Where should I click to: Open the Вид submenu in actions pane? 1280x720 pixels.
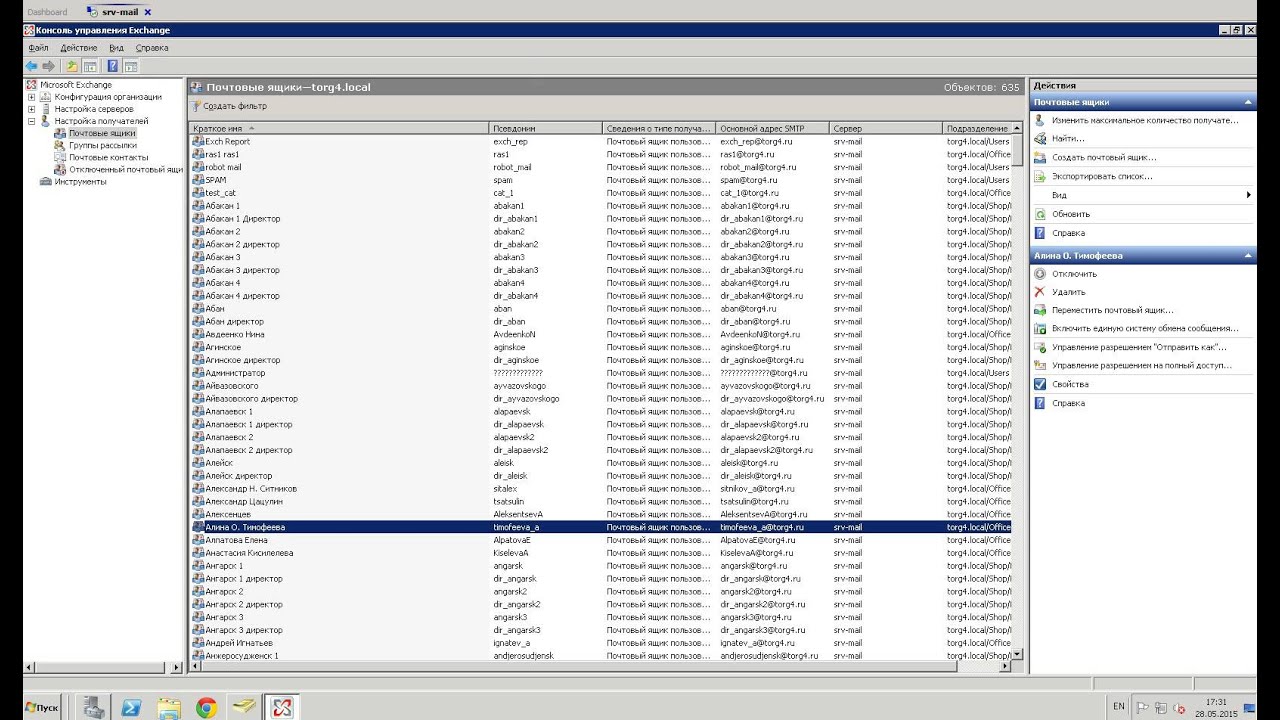click(1143, 195)
